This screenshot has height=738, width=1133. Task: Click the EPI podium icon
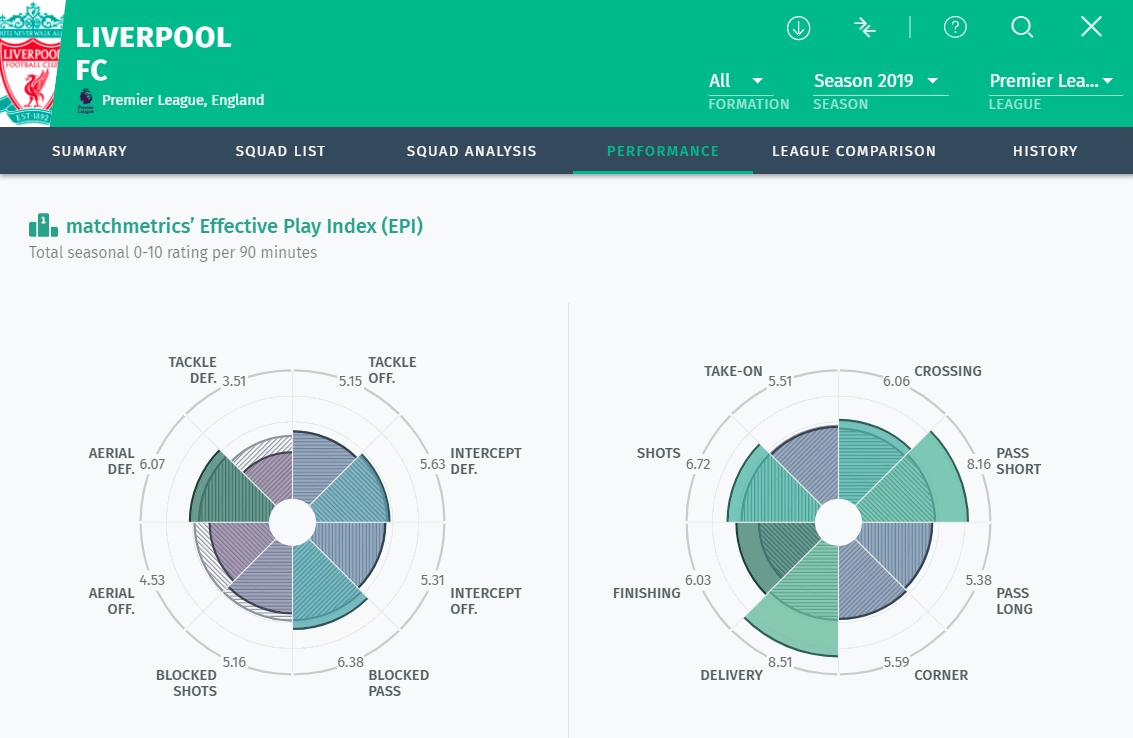tap(43, 226)
